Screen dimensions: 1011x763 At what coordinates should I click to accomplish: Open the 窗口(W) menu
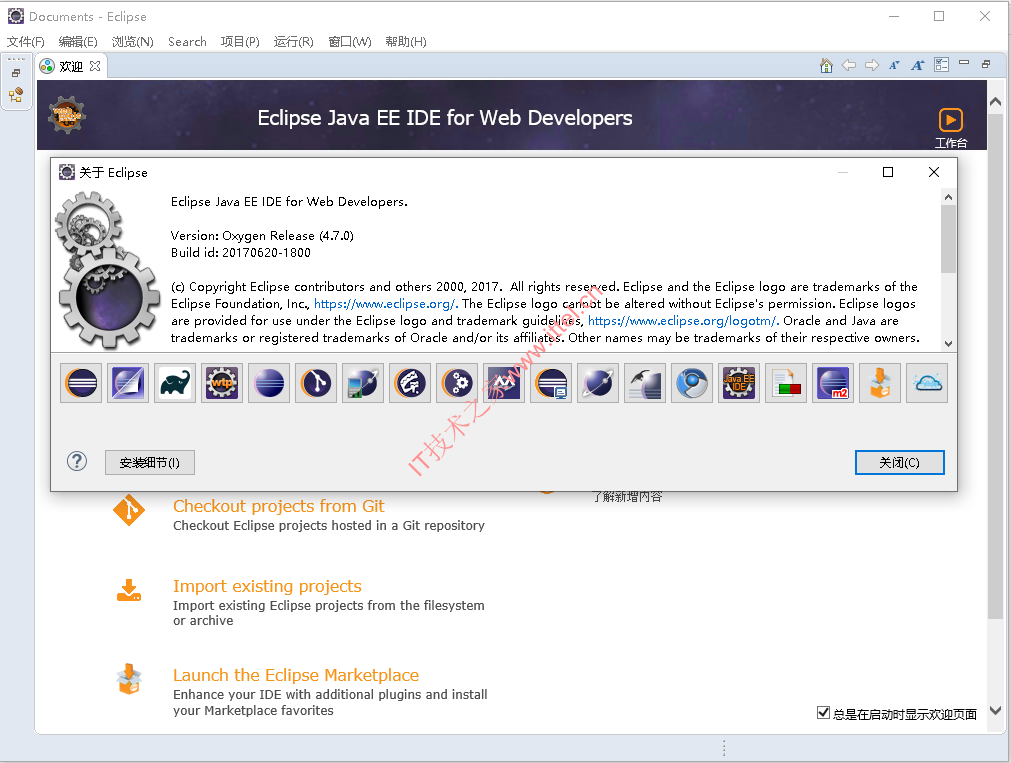tap(349, 42)
